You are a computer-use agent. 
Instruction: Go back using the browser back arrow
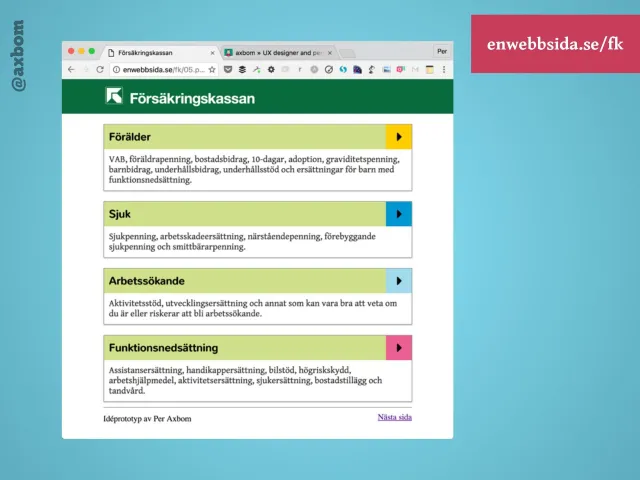(x=71, y=69)
